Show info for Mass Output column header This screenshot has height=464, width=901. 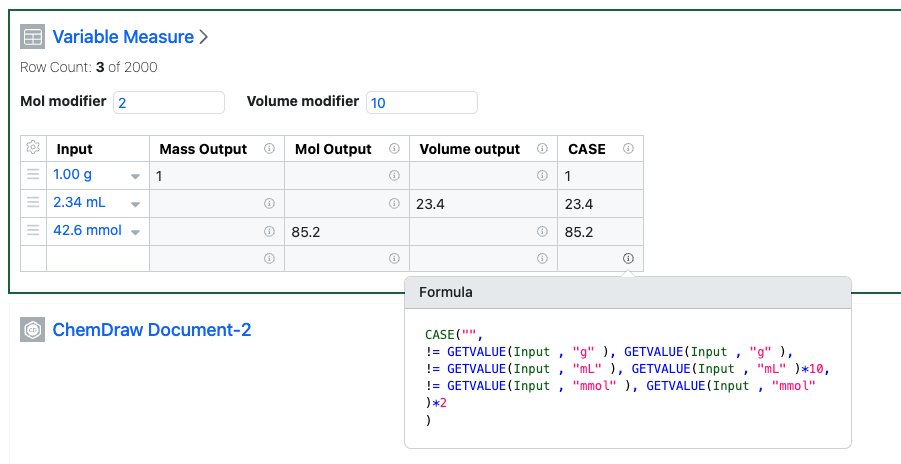pos(269,149)
